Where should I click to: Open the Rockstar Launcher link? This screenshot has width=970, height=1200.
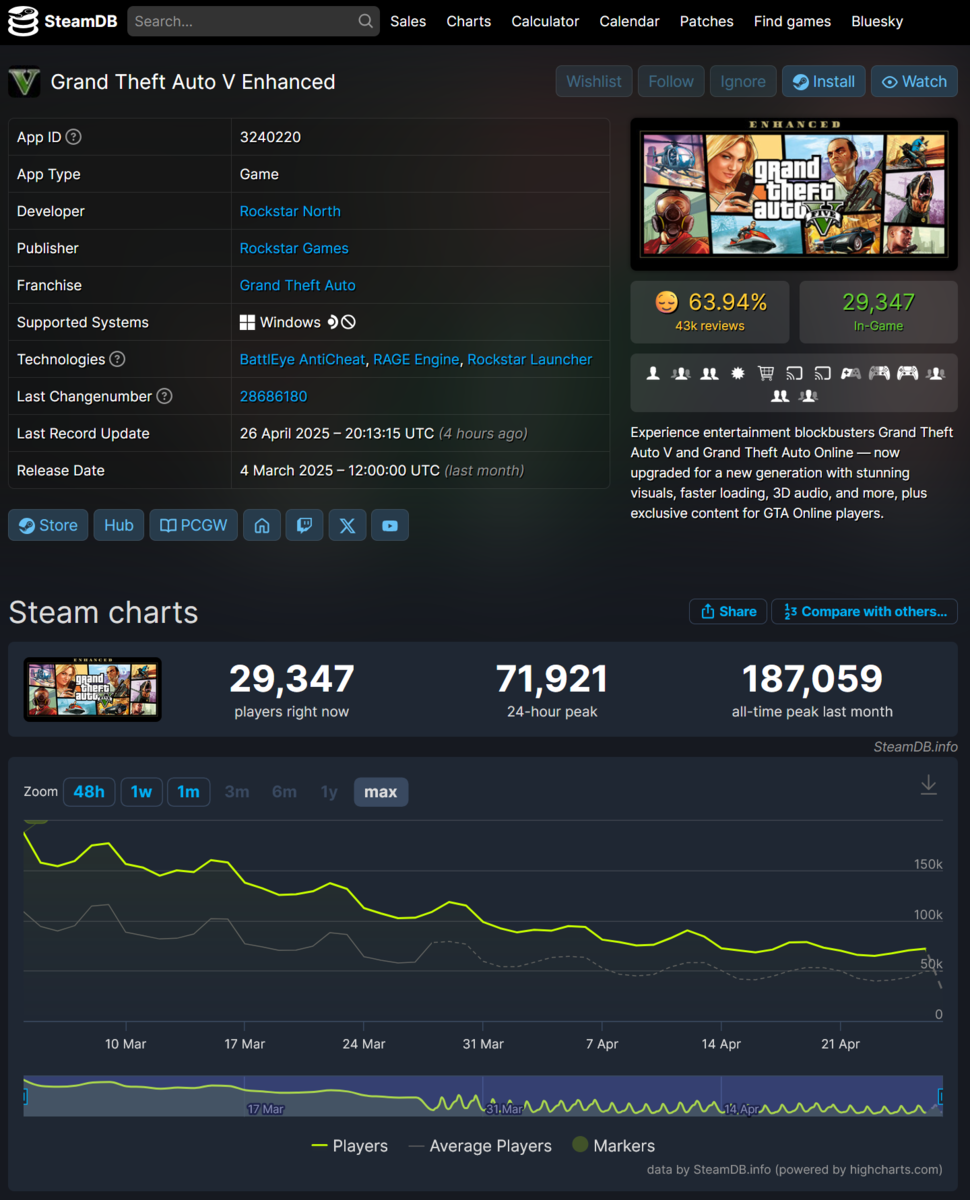pos(530,359)
